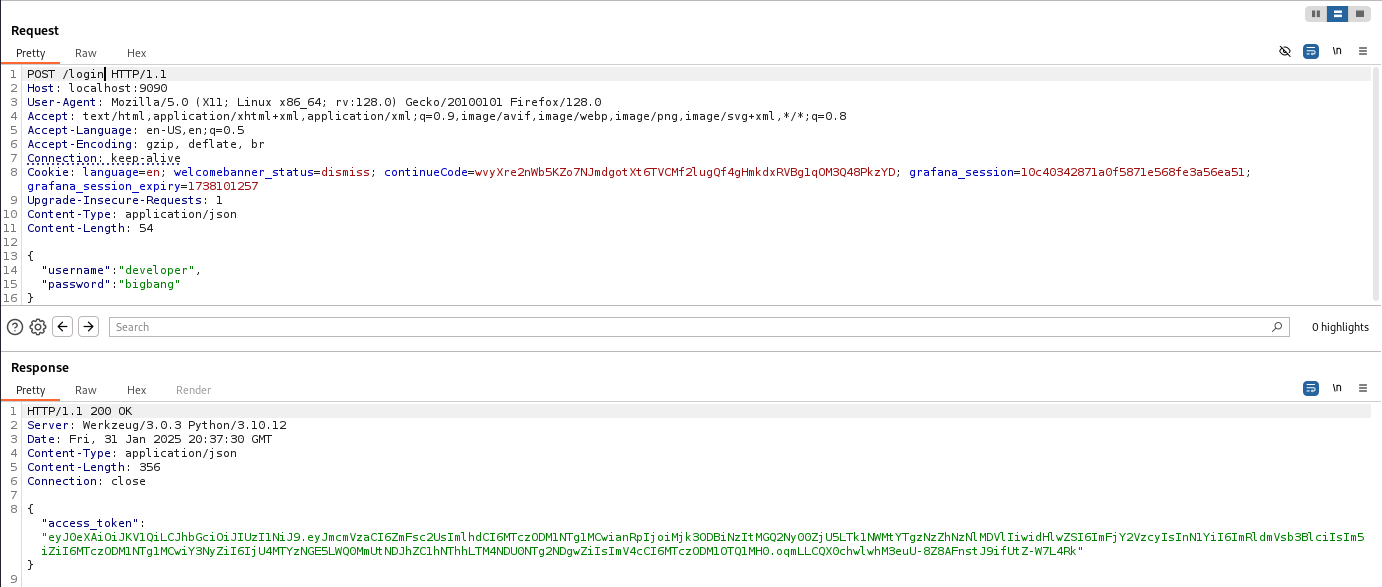Click the magnifier icon in search box
Screen dimensions: 1382x587
point(1277,327)
